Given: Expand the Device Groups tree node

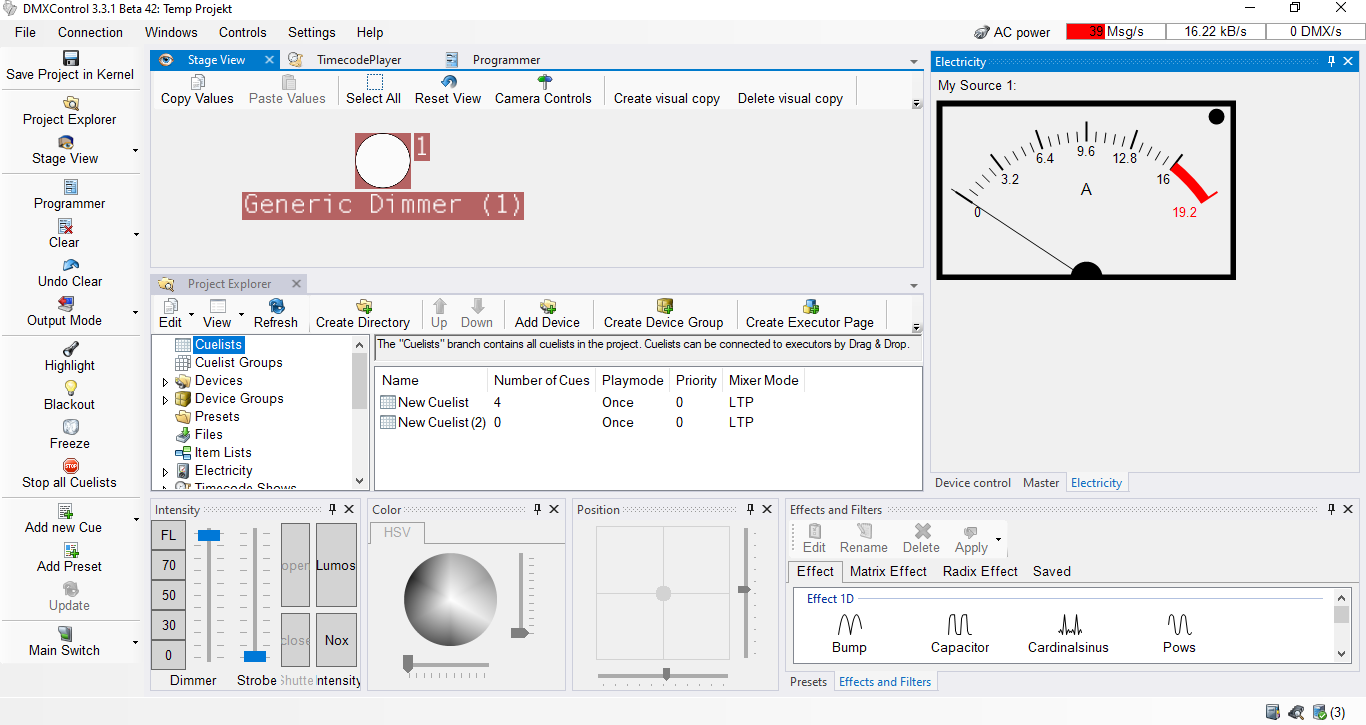Looking at the screenshot, I should point(166,399).
